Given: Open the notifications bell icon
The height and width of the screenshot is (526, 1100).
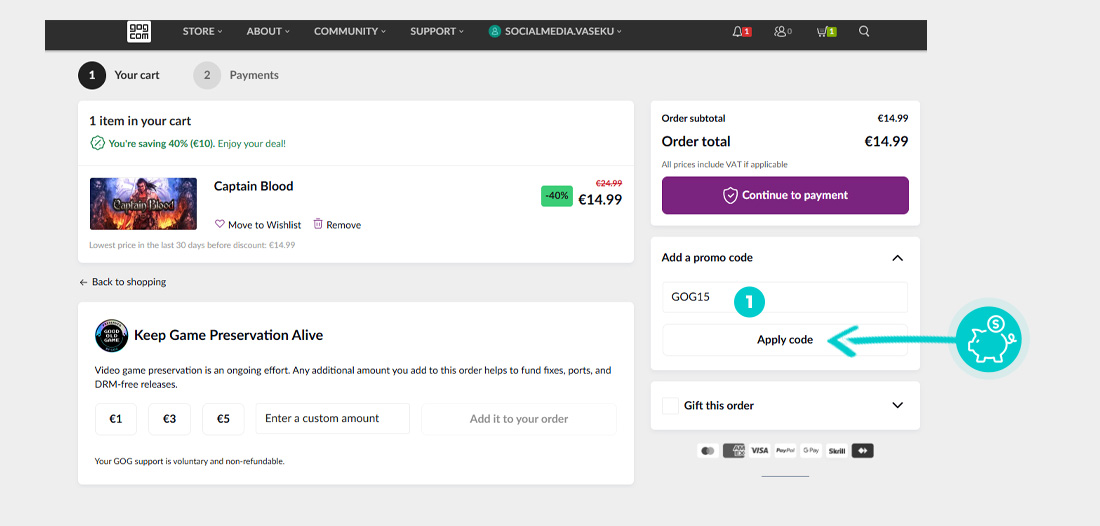Looking at the screenshot, I should tap(738, 32).
